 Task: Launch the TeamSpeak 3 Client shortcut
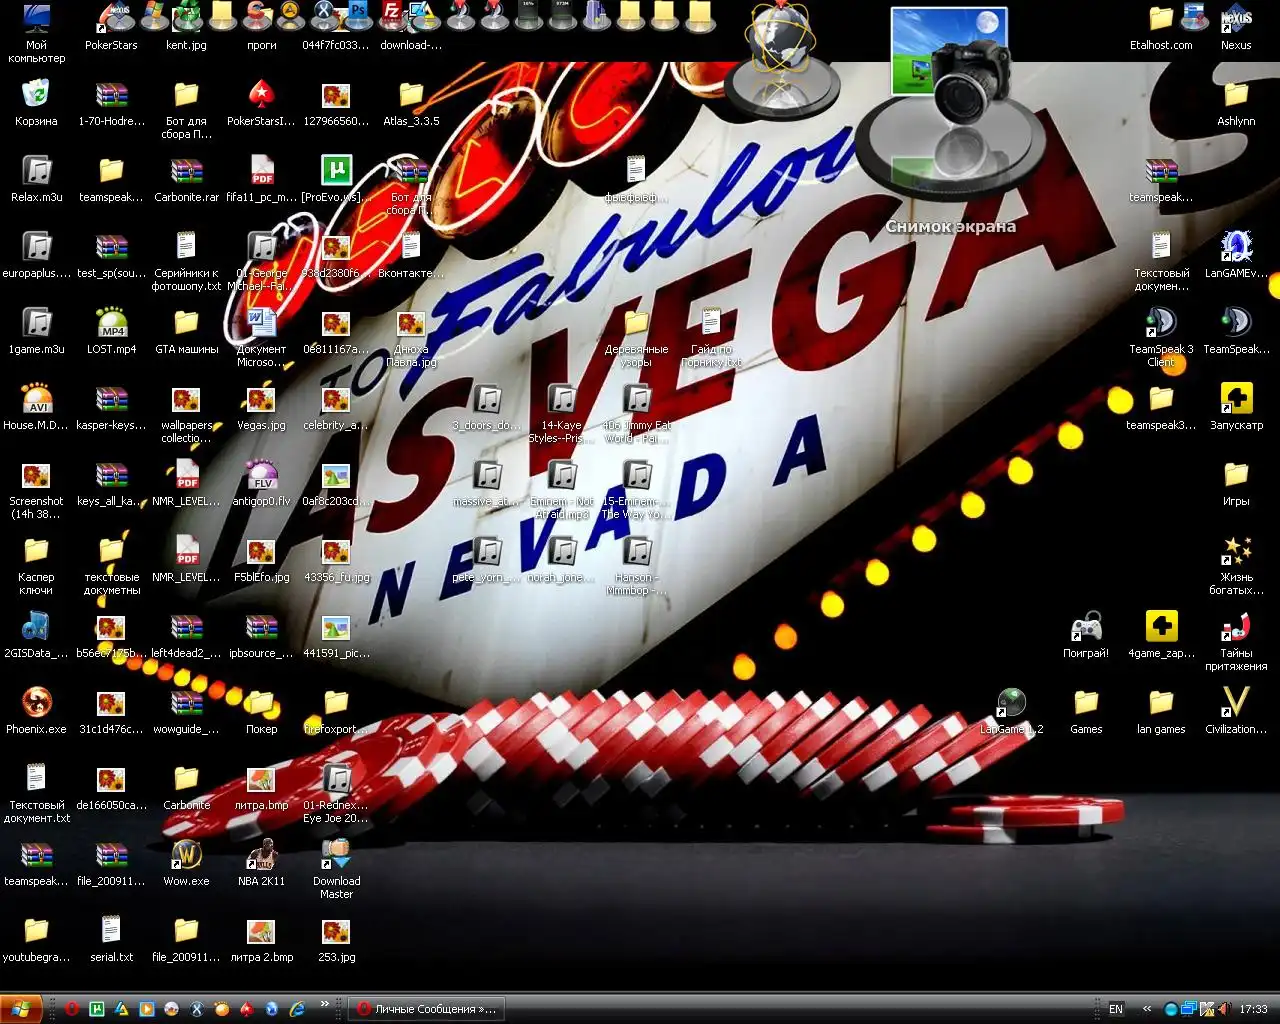[1160, 324]
